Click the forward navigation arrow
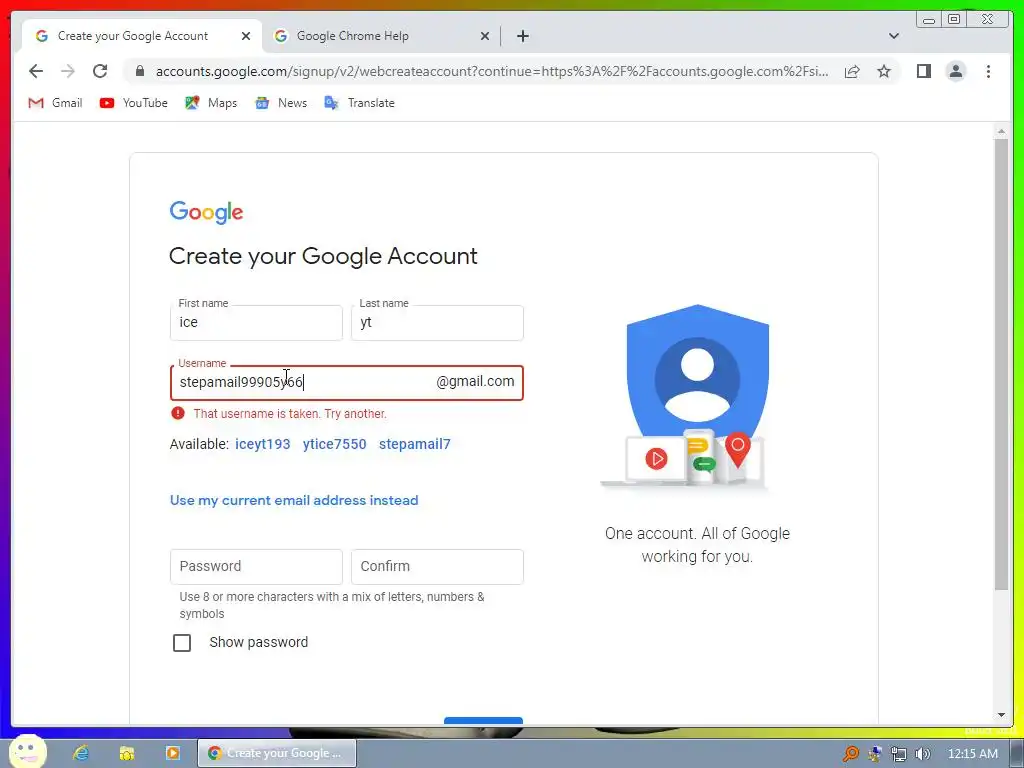The height and width of the screenshot is (768, 1024). point(68,71)
